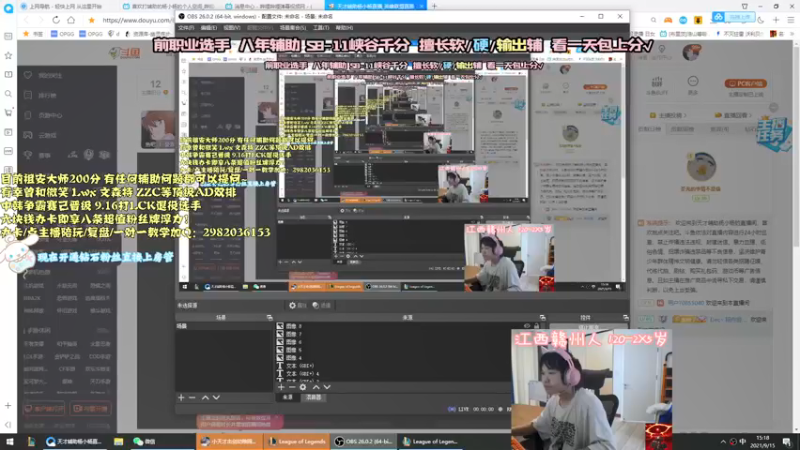The height and width of the screenshot is (450, 800).
Task: Click the browser refresh button
Action: pyautogui.click(x=56, y=20)
